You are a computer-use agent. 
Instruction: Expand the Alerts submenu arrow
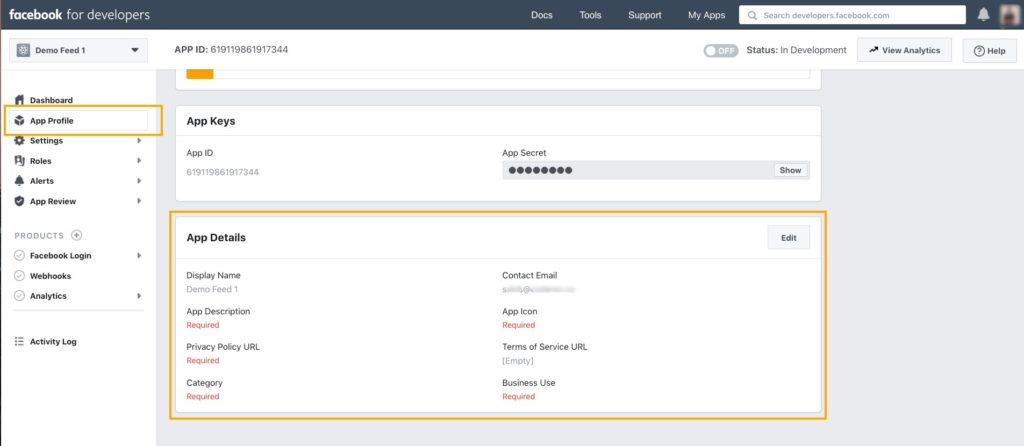(139, 181)
